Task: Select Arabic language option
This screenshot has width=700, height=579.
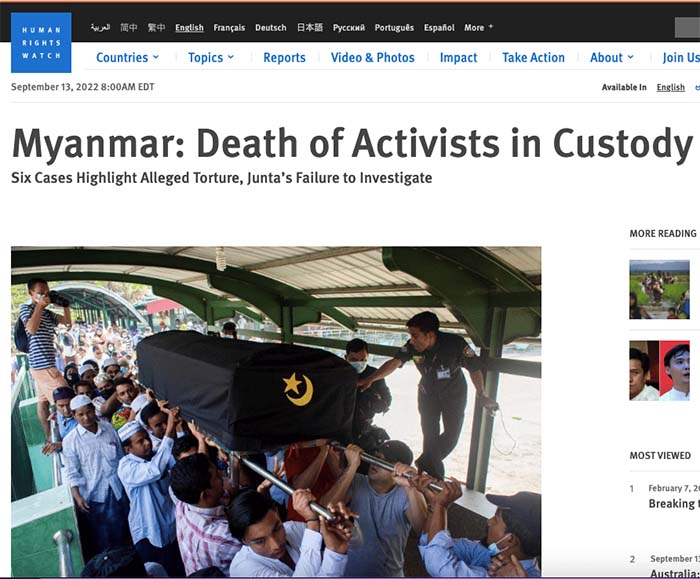Action: click(x=100, y=28)
